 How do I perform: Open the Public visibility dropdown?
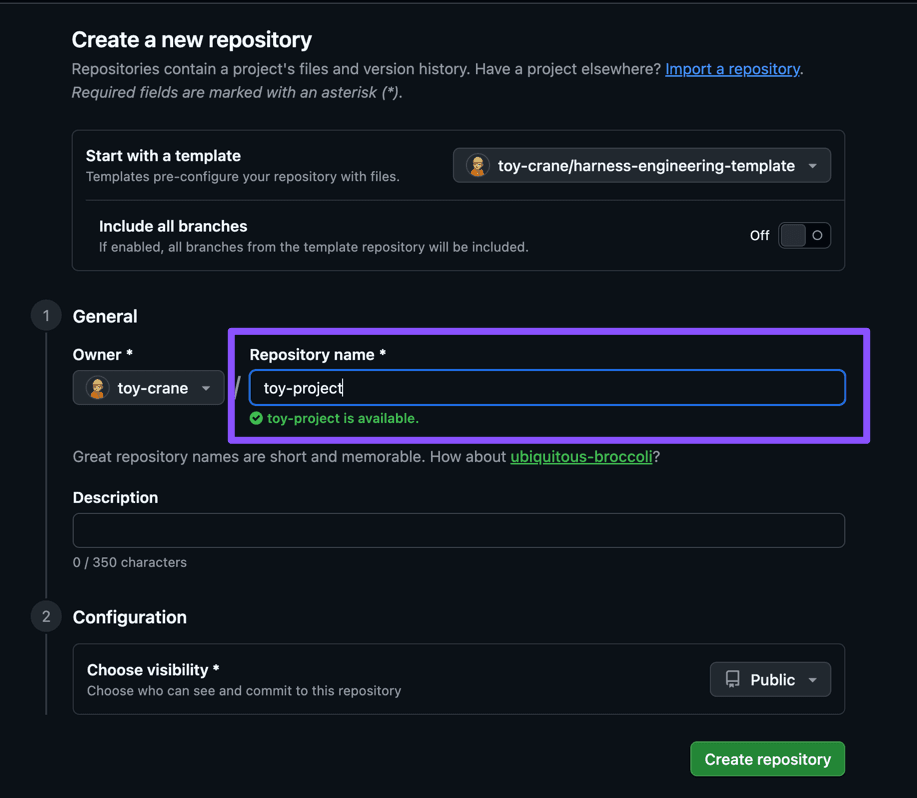pos(770,679)
